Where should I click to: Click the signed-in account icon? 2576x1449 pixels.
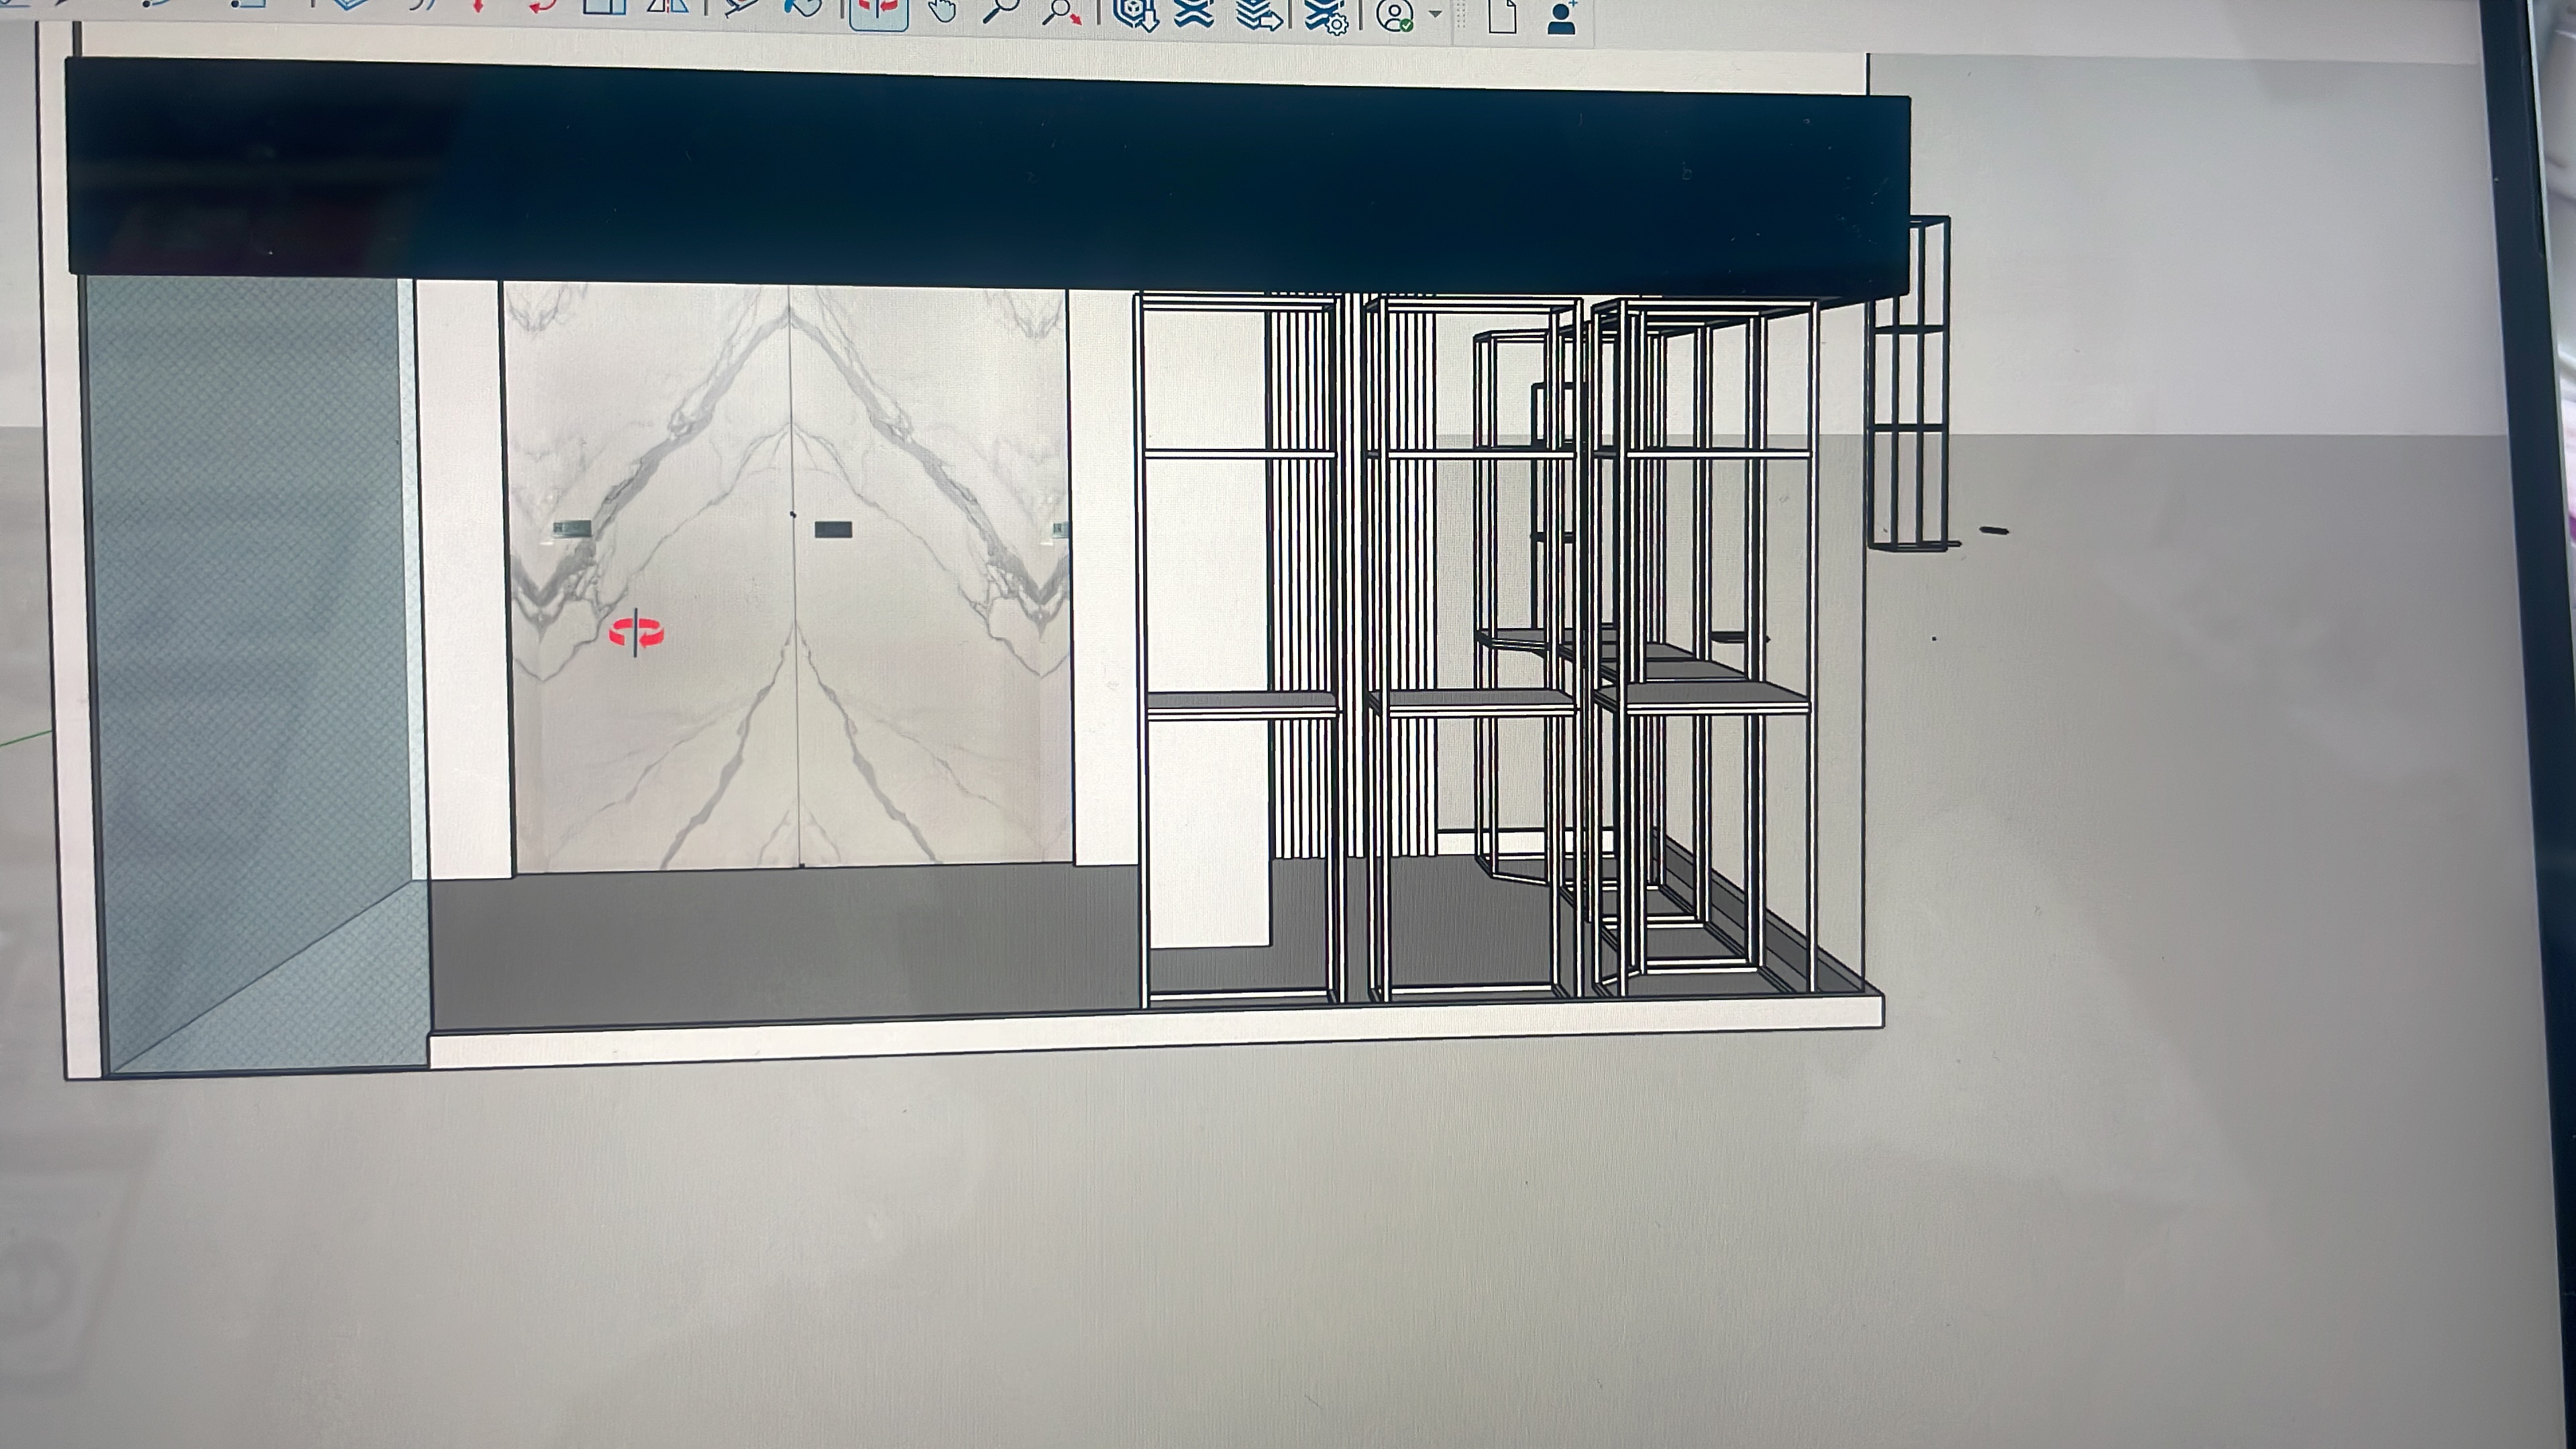tap(1395, 15)
